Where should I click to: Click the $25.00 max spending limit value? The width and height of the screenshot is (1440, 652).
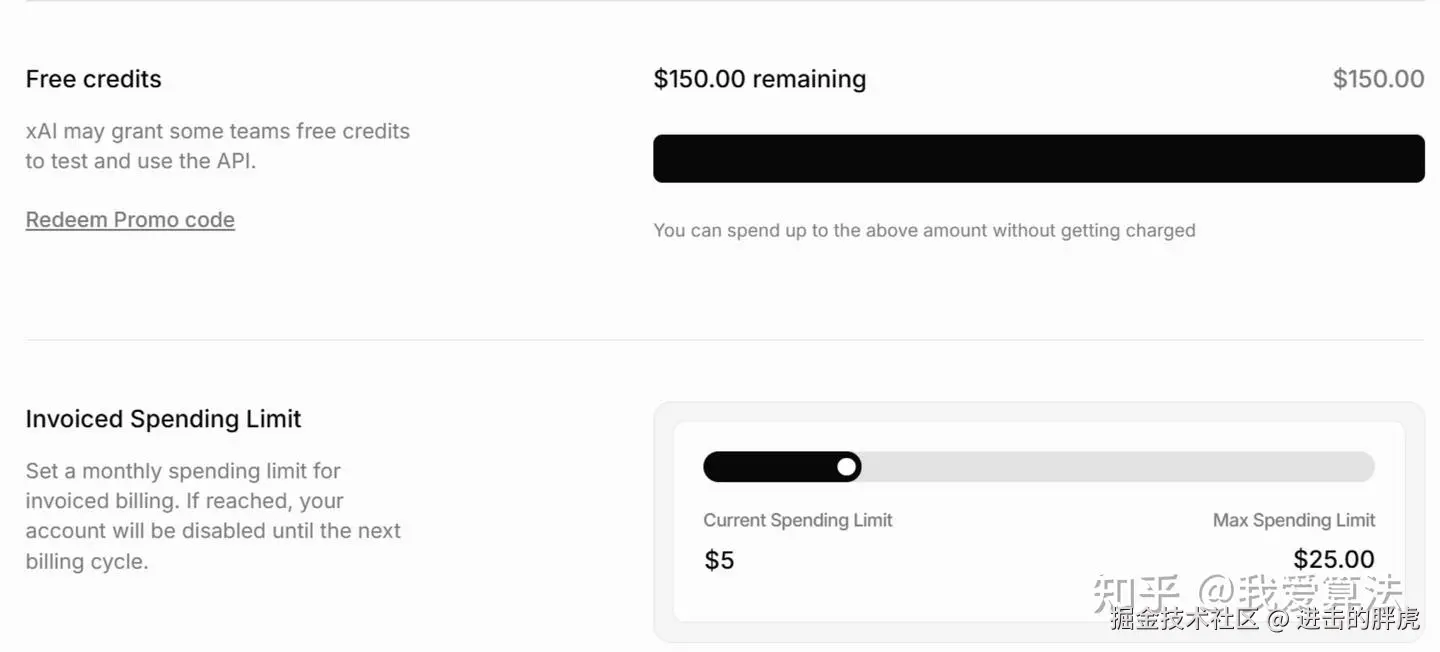point(1333,559)
